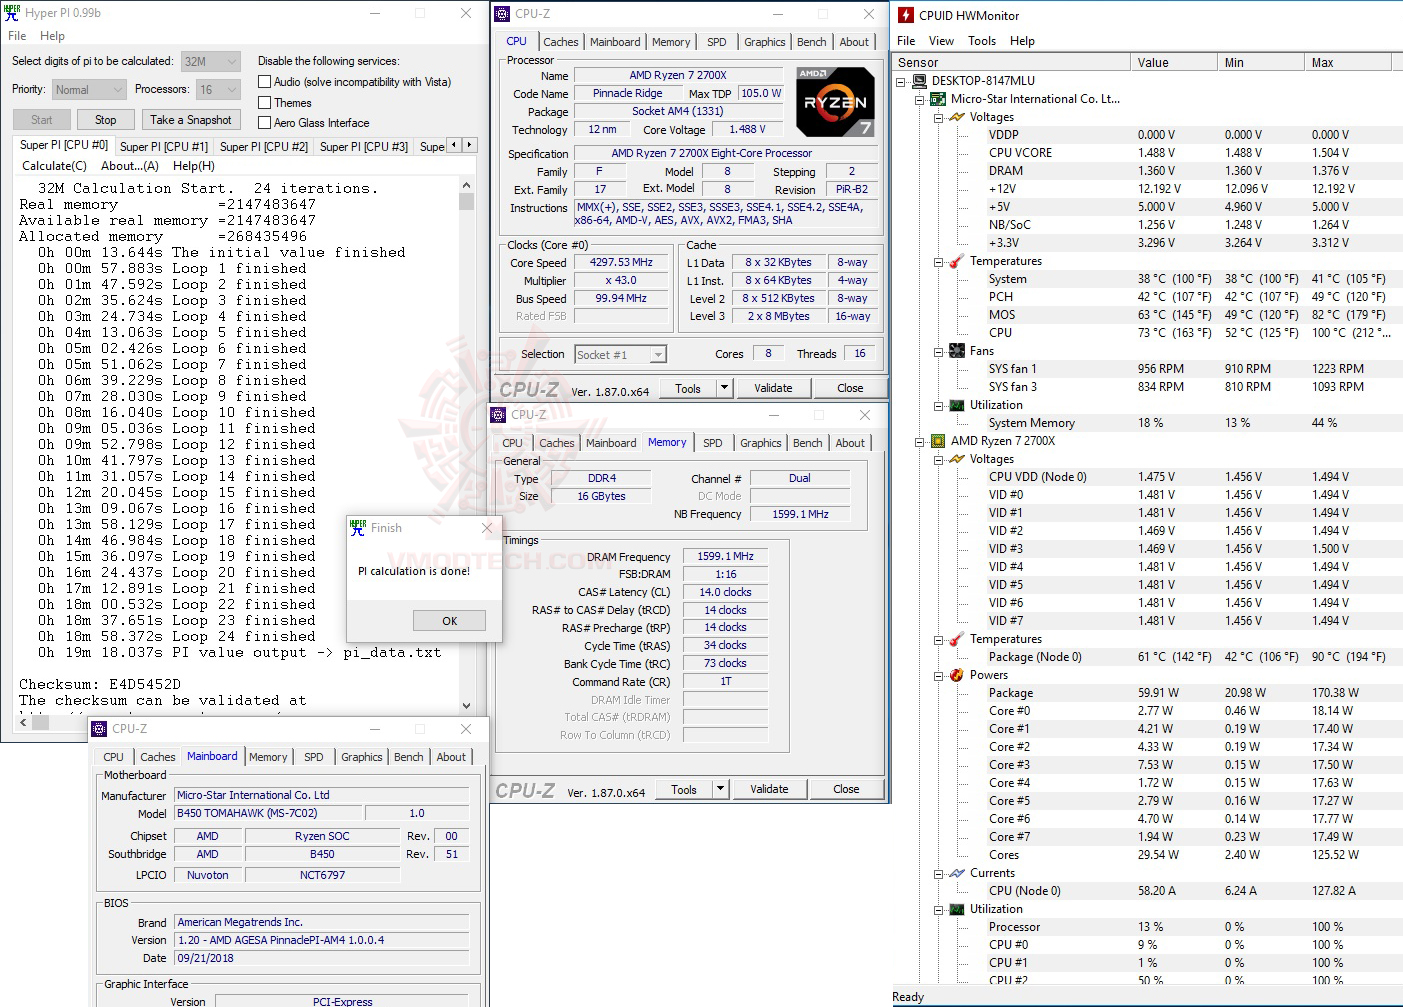Click the Temperatures thermometer icon under AMD Ryzen 7 2700X

point(957,638)
